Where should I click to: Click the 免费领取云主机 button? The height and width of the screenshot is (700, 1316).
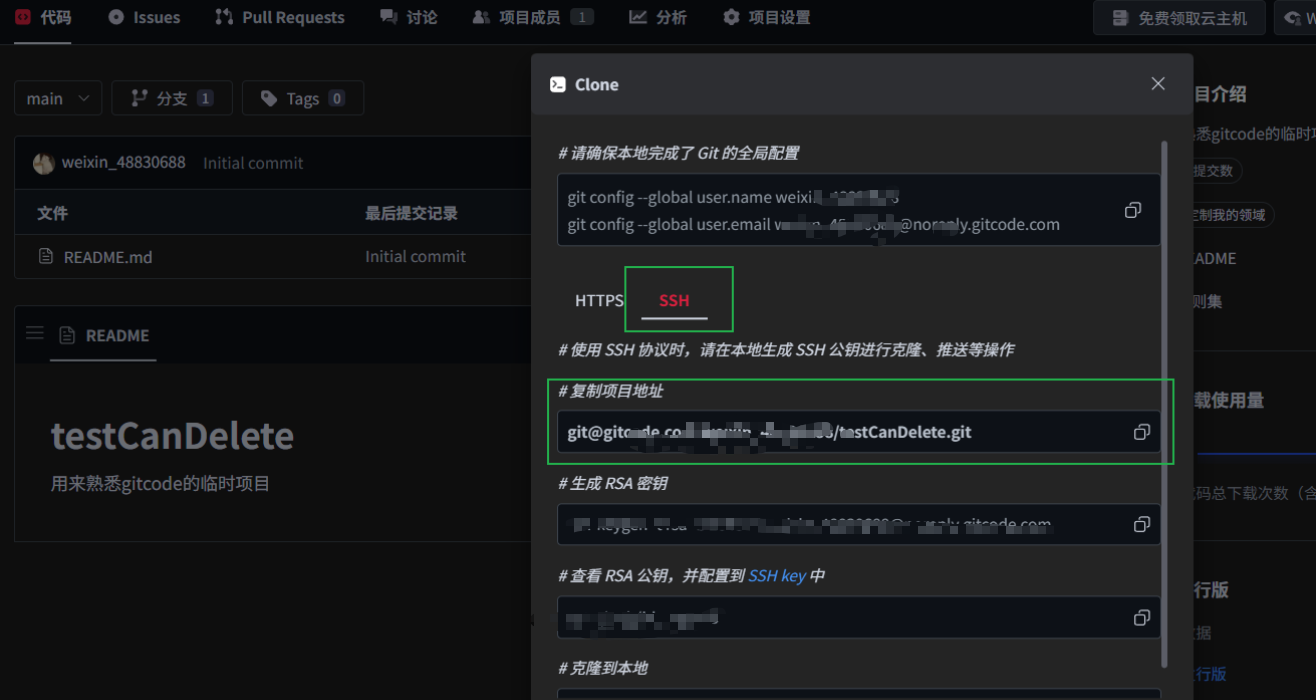pos(1179,18)
